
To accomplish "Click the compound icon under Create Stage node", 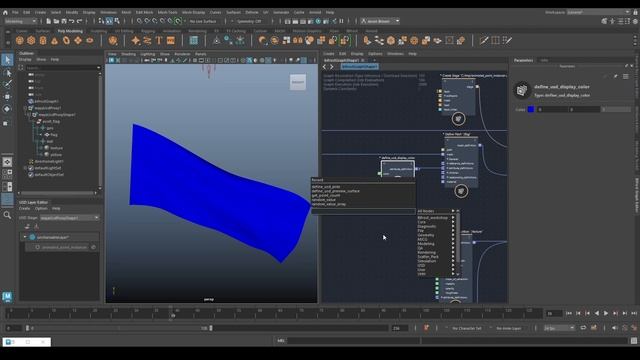I will coord(458,119).
